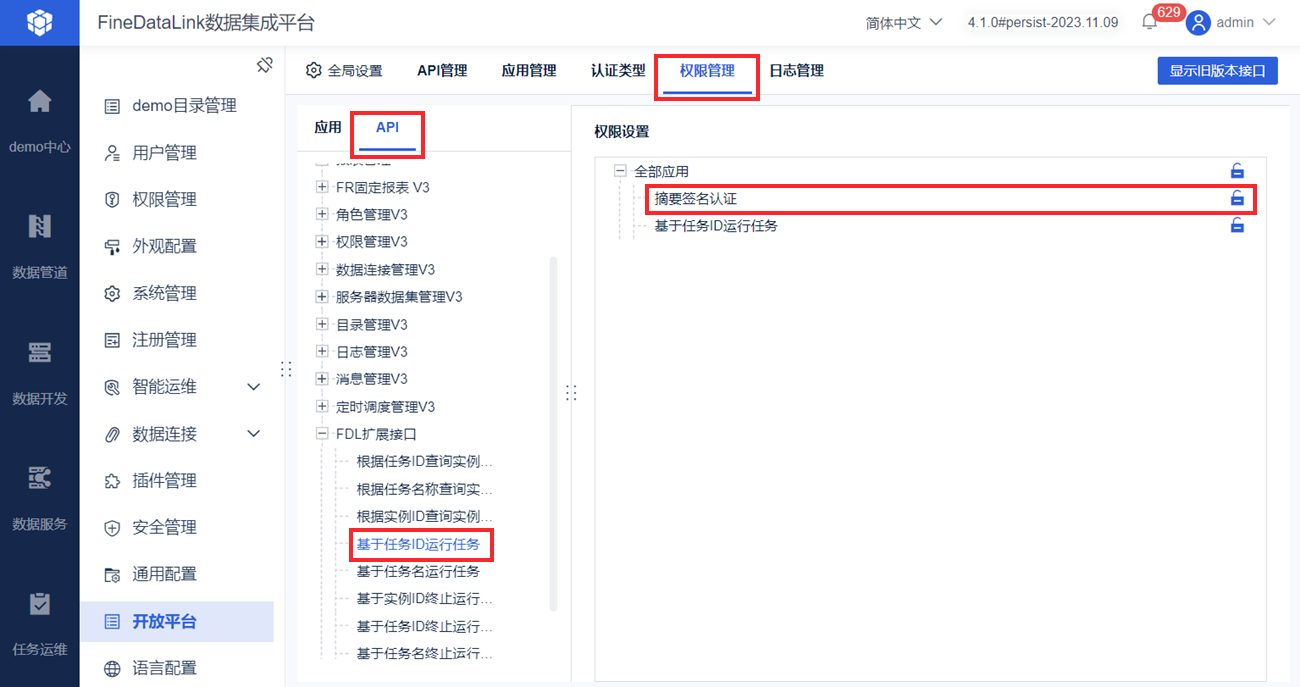Click 显示旧版本接口 button
The width and height of the screenshot is (1300, 687).
point(1217,71)
